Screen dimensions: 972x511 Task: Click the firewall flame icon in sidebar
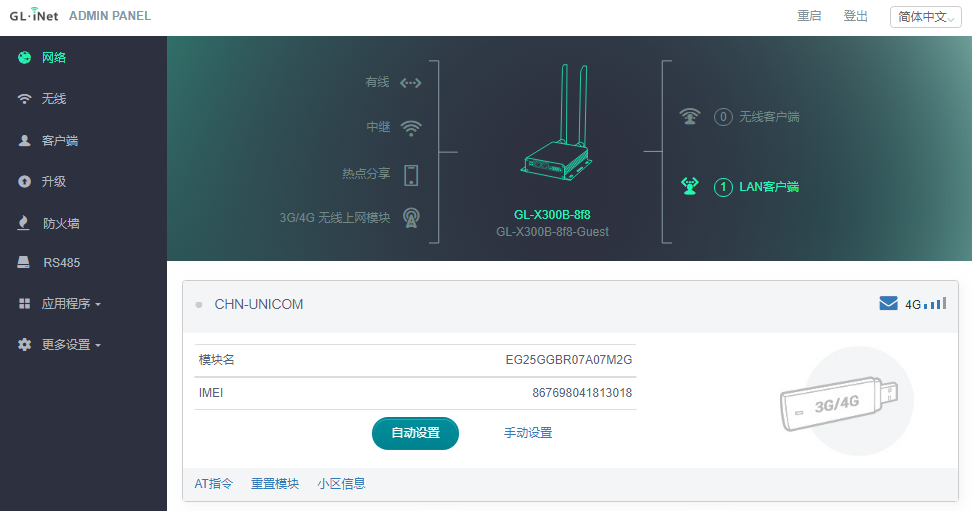pos(24,223)
